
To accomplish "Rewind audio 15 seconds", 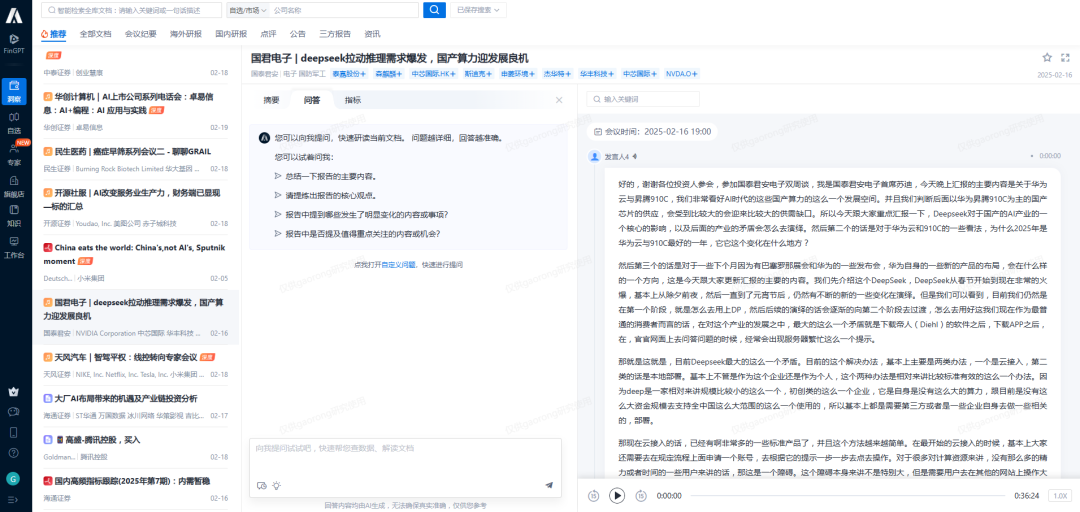I will pos(594,495).
